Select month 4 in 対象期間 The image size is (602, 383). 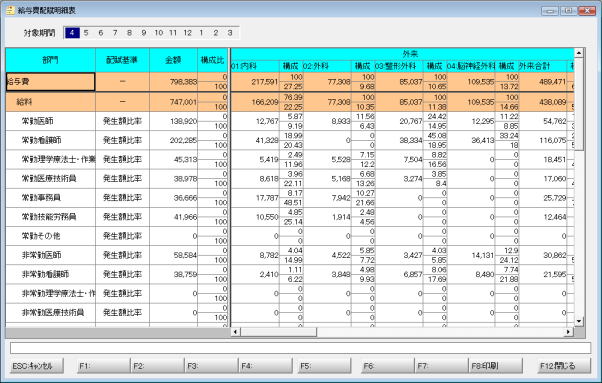[72, 33]
